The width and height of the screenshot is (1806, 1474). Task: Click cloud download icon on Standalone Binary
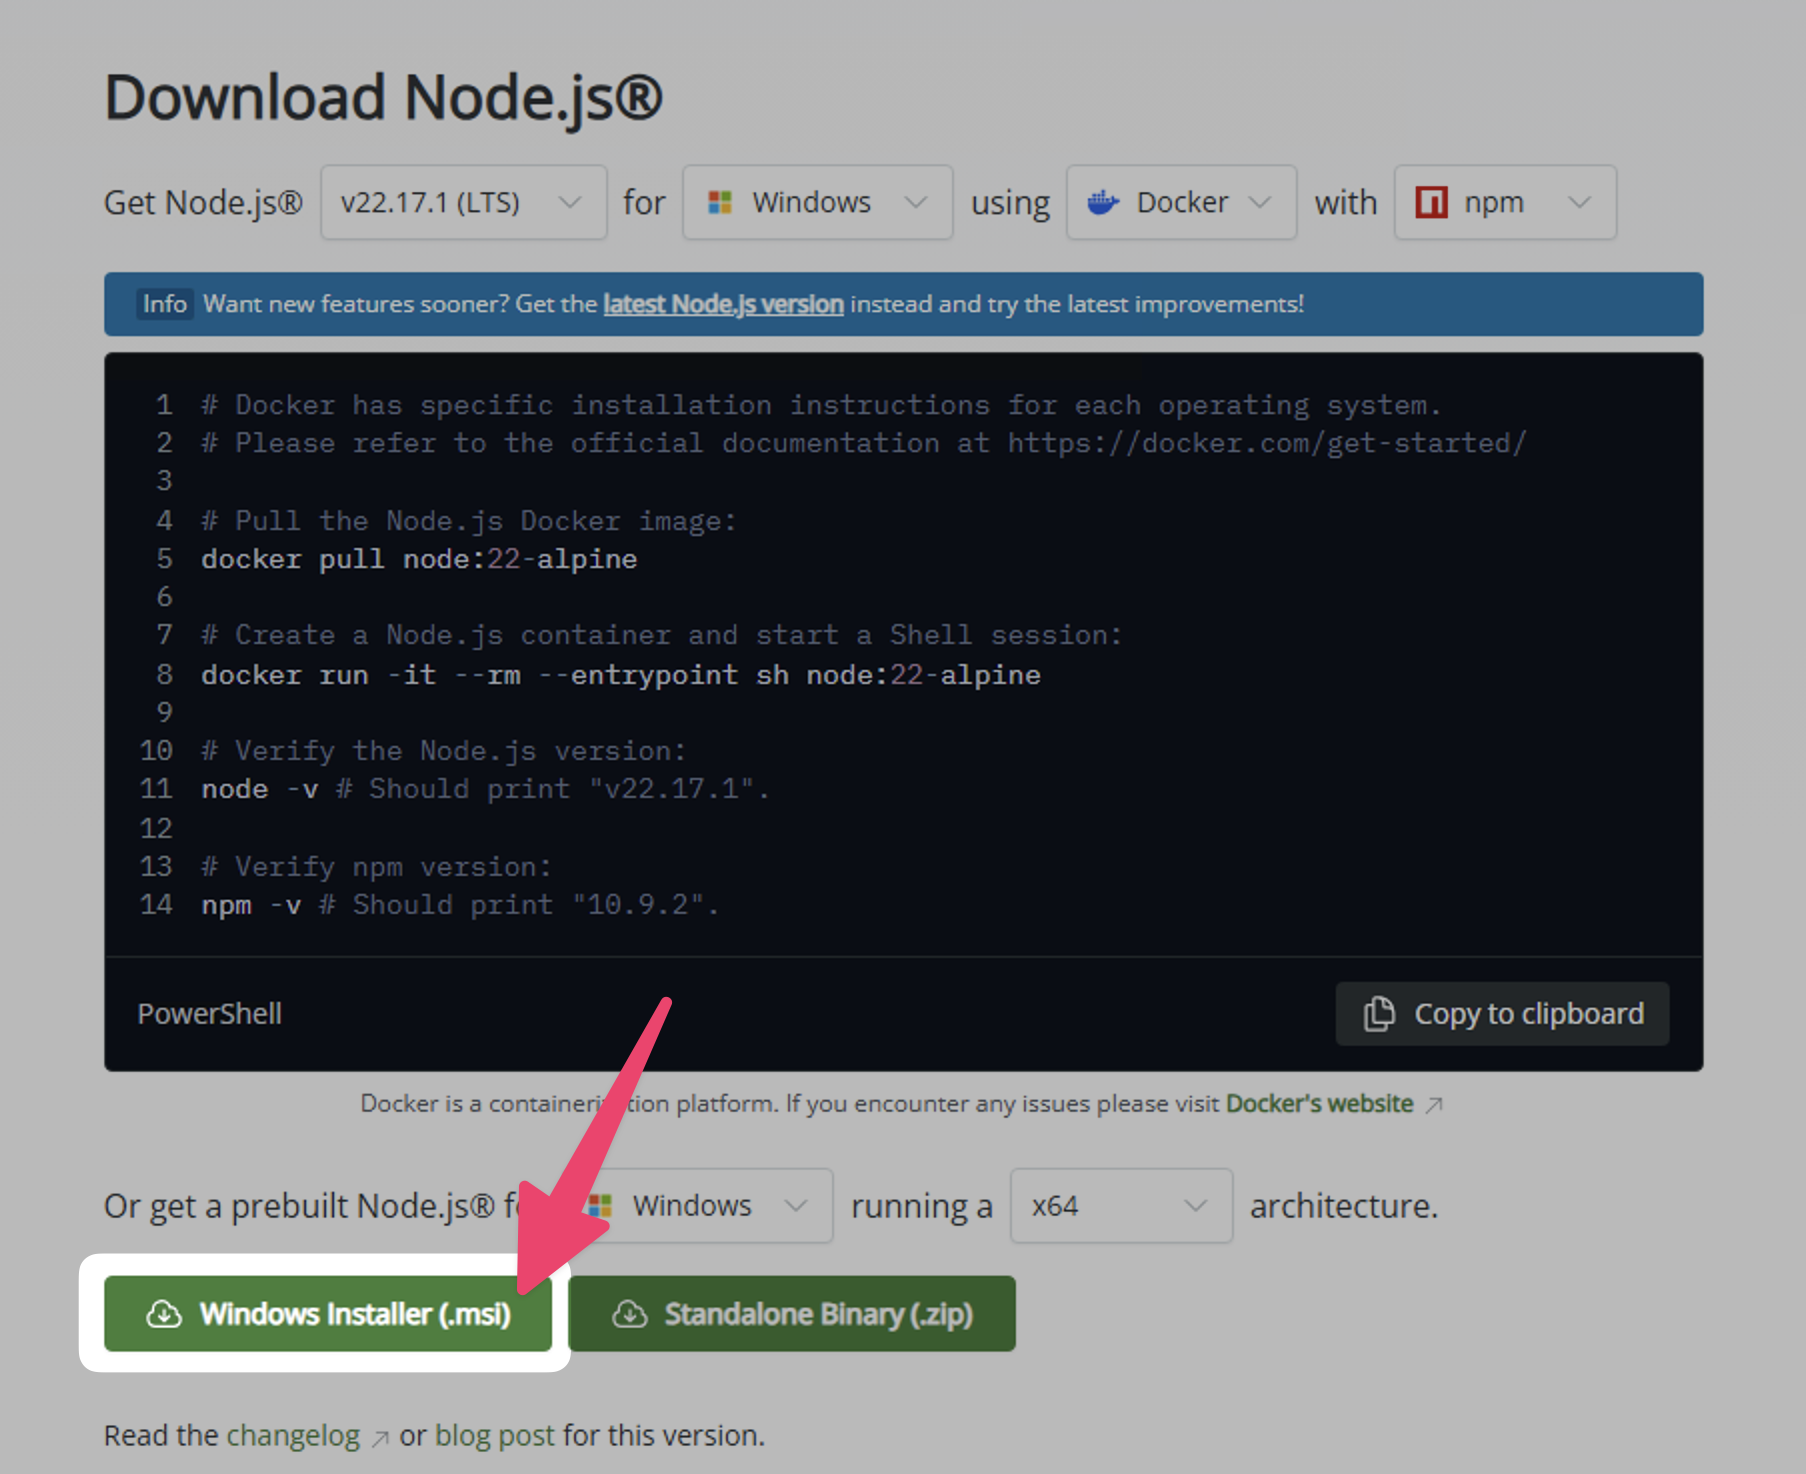coord(630,1314)
